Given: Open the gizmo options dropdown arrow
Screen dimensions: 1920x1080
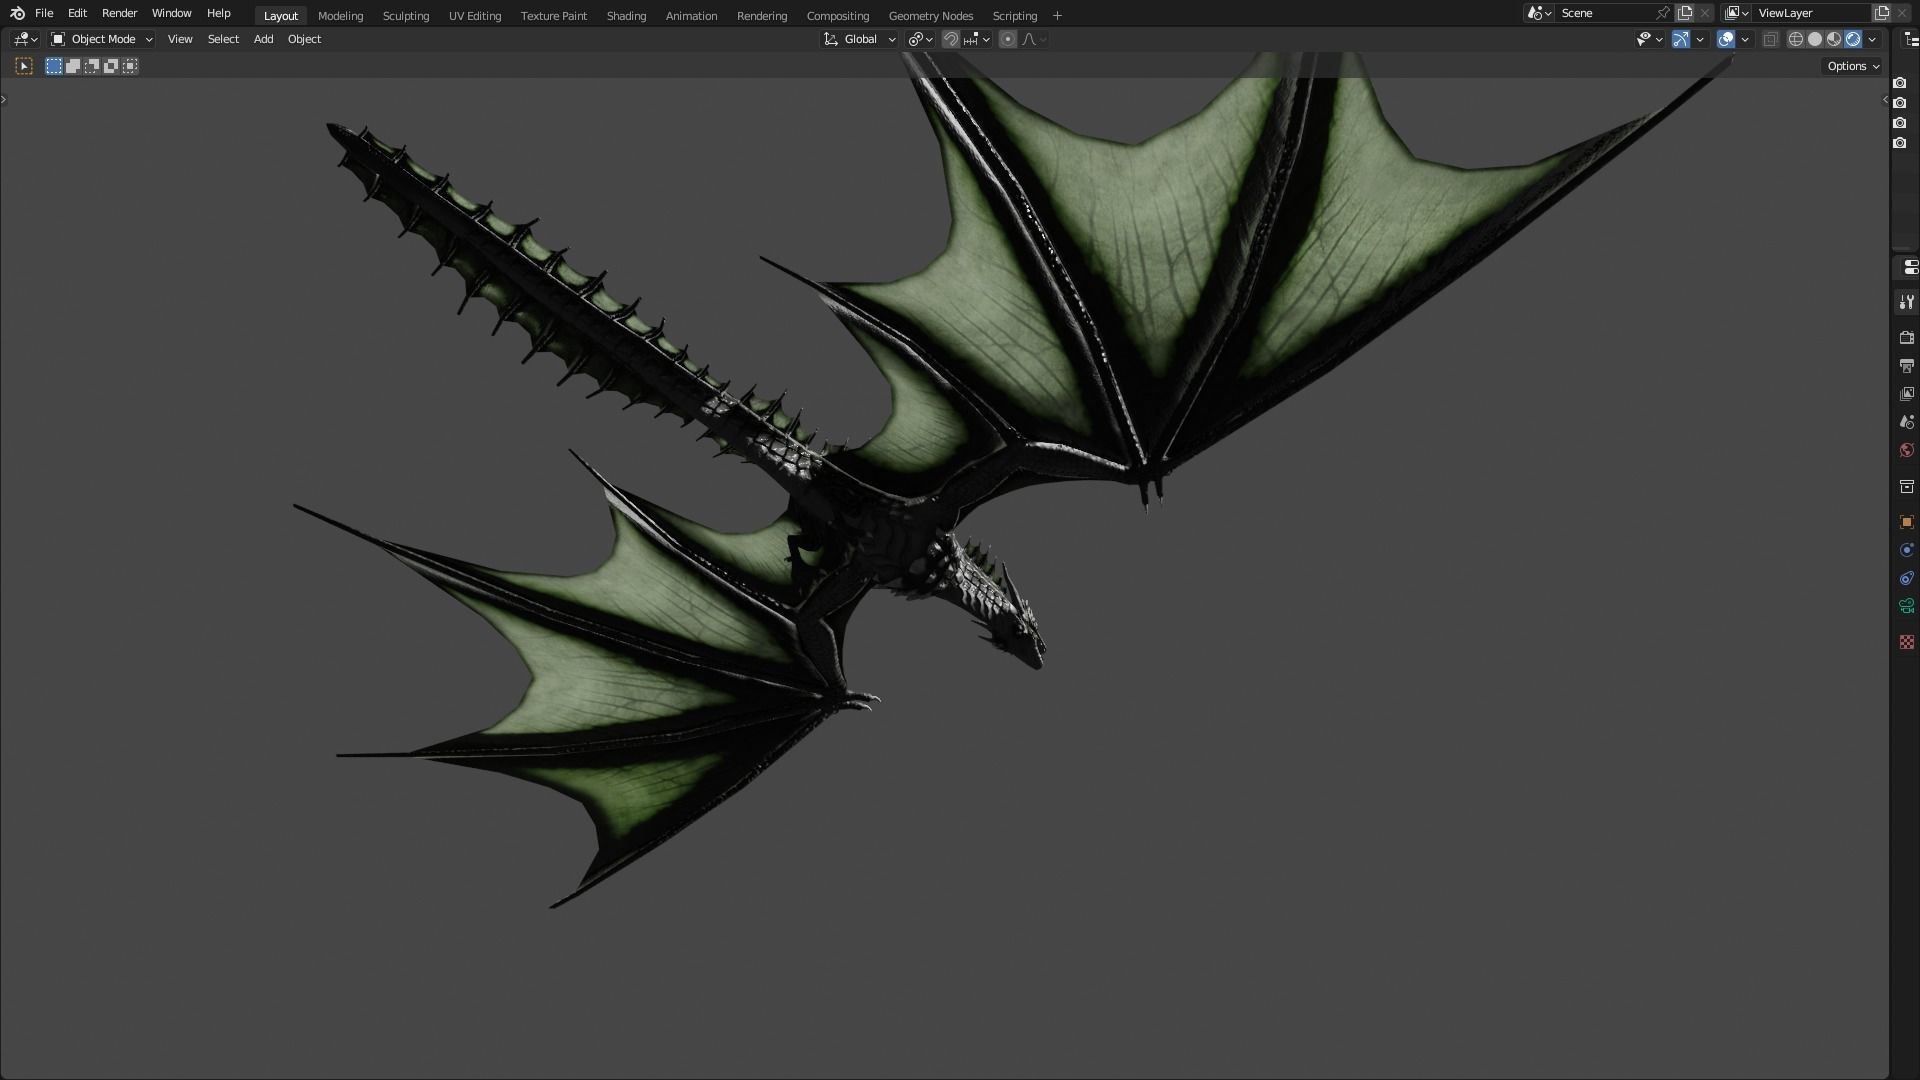Looking at the screenshot, I should [x=1700, y=39].
